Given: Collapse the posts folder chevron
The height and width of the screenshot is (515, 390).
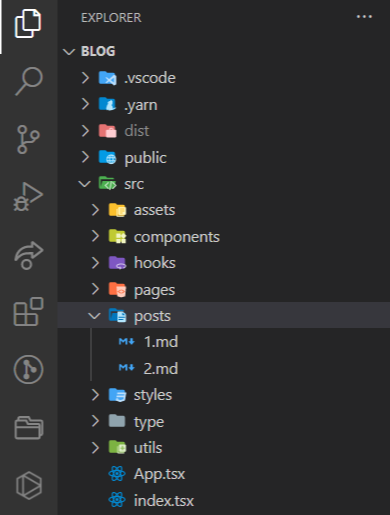Looking at the screenshot, I should (x=94, y=316).
